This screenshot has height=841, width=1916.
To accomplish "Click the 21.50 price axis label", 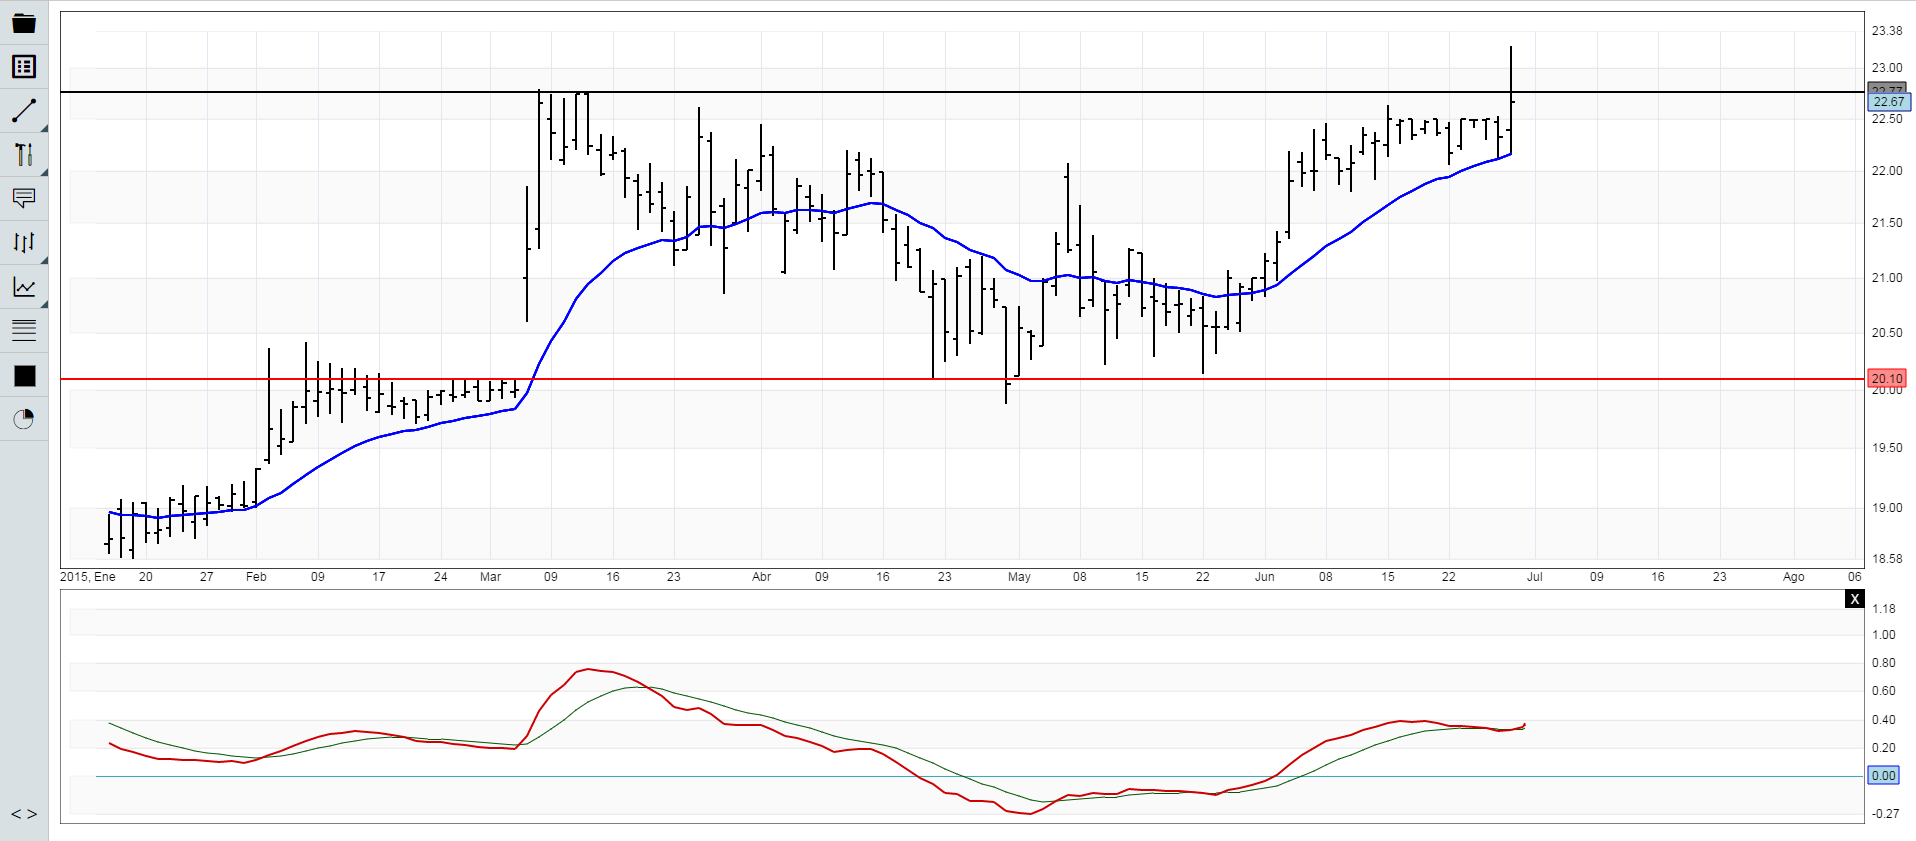I will tap(1887, 223).
